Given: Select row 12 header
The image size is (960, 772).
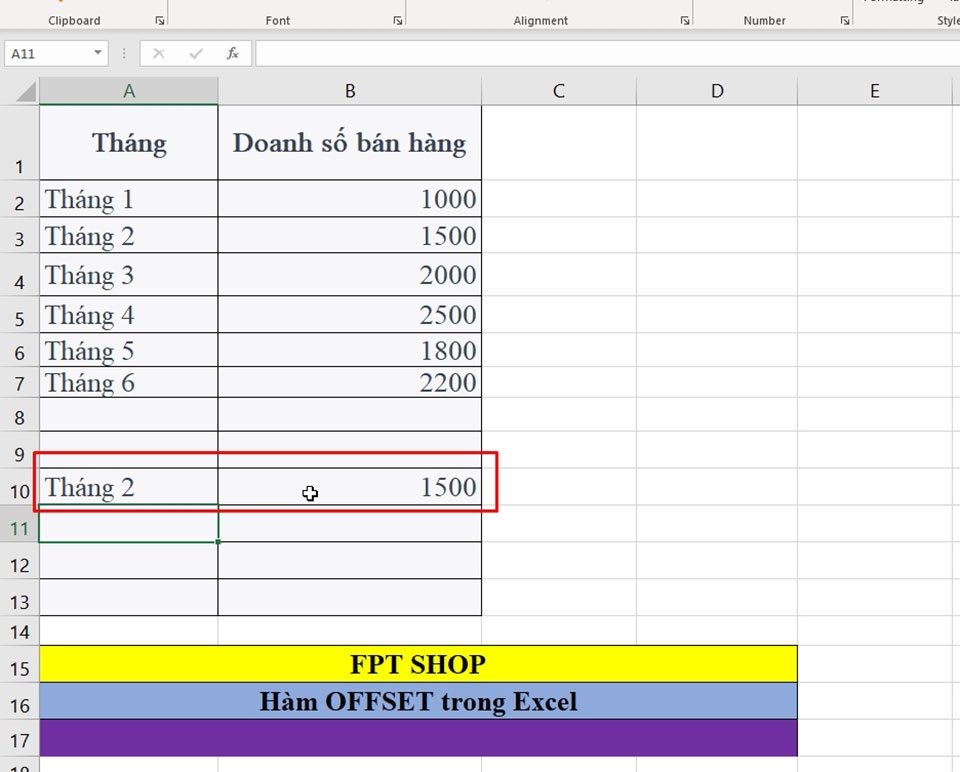Looking at the screenshot, I should click(x=20, y=561).
